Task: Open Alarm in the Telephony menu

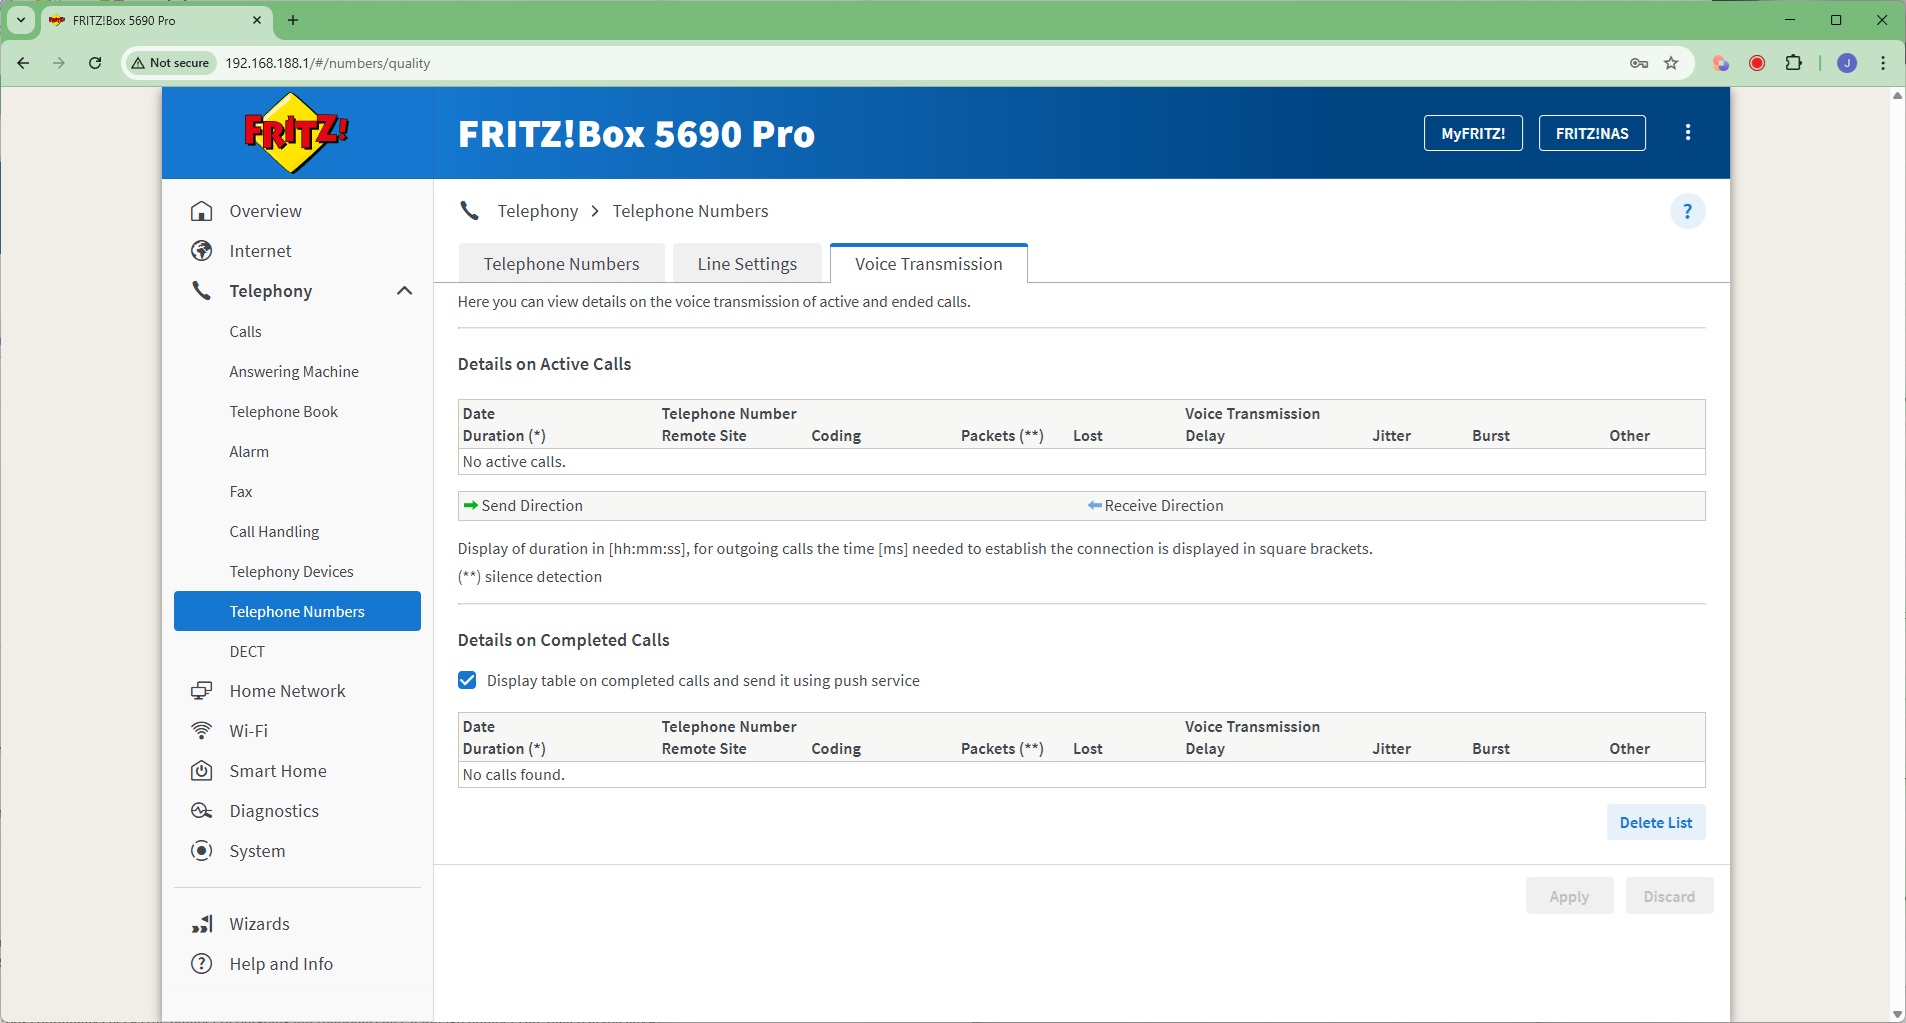Action: coord(249,452)
